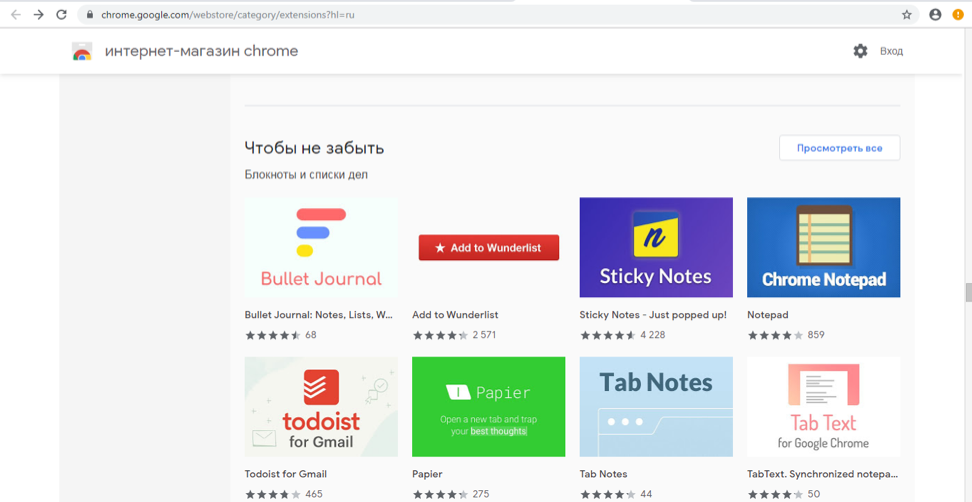This screenshot has width=972, height=502.
Task: Open the Todoist for Gmail thumbnail
Action: click(321, 407)
